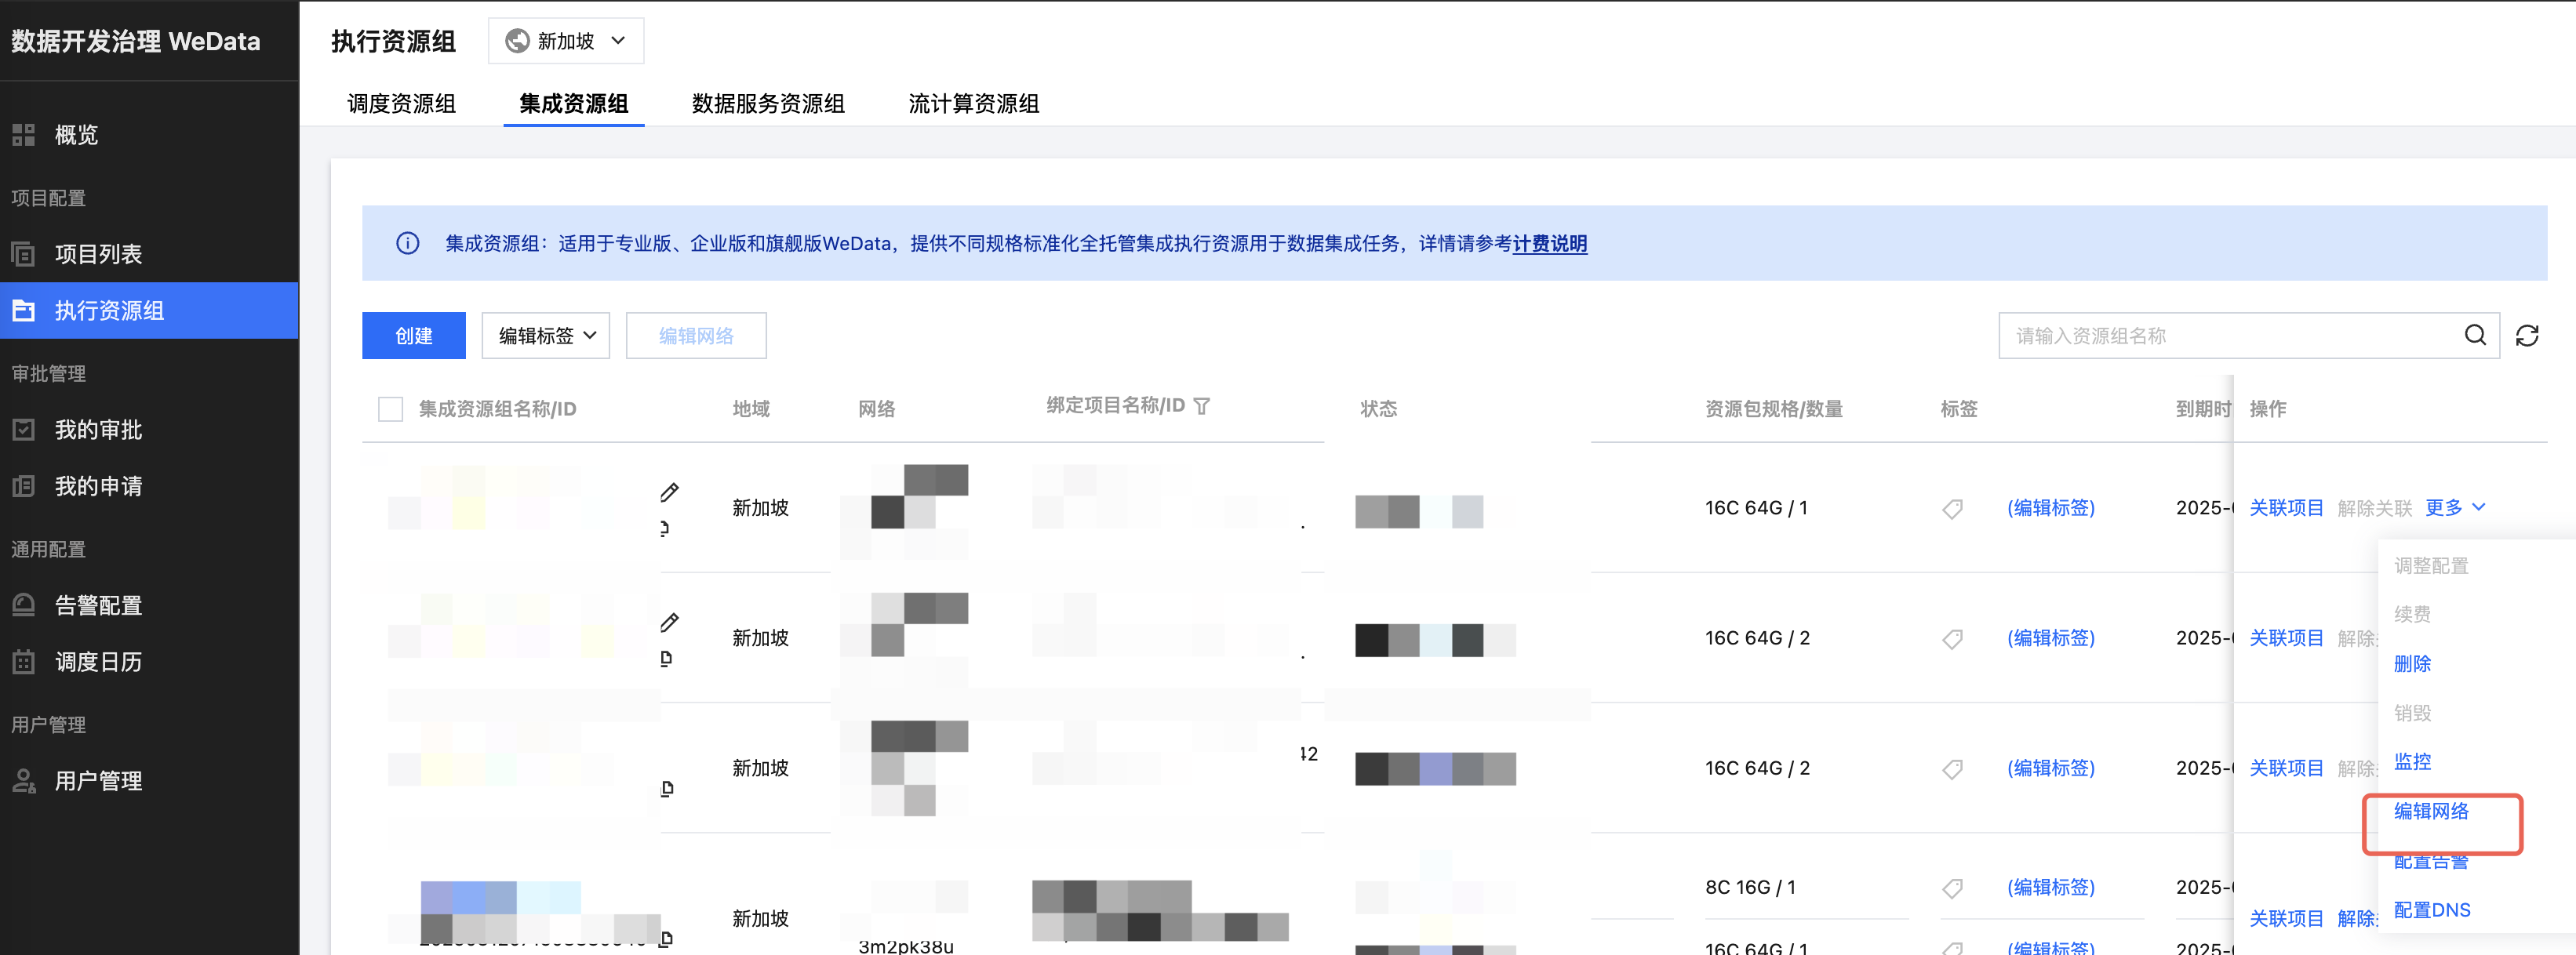Click (编辑标签) in 8C 16G / 1 row
This screenshot has width=2576, height=955.
(2050, 887)
